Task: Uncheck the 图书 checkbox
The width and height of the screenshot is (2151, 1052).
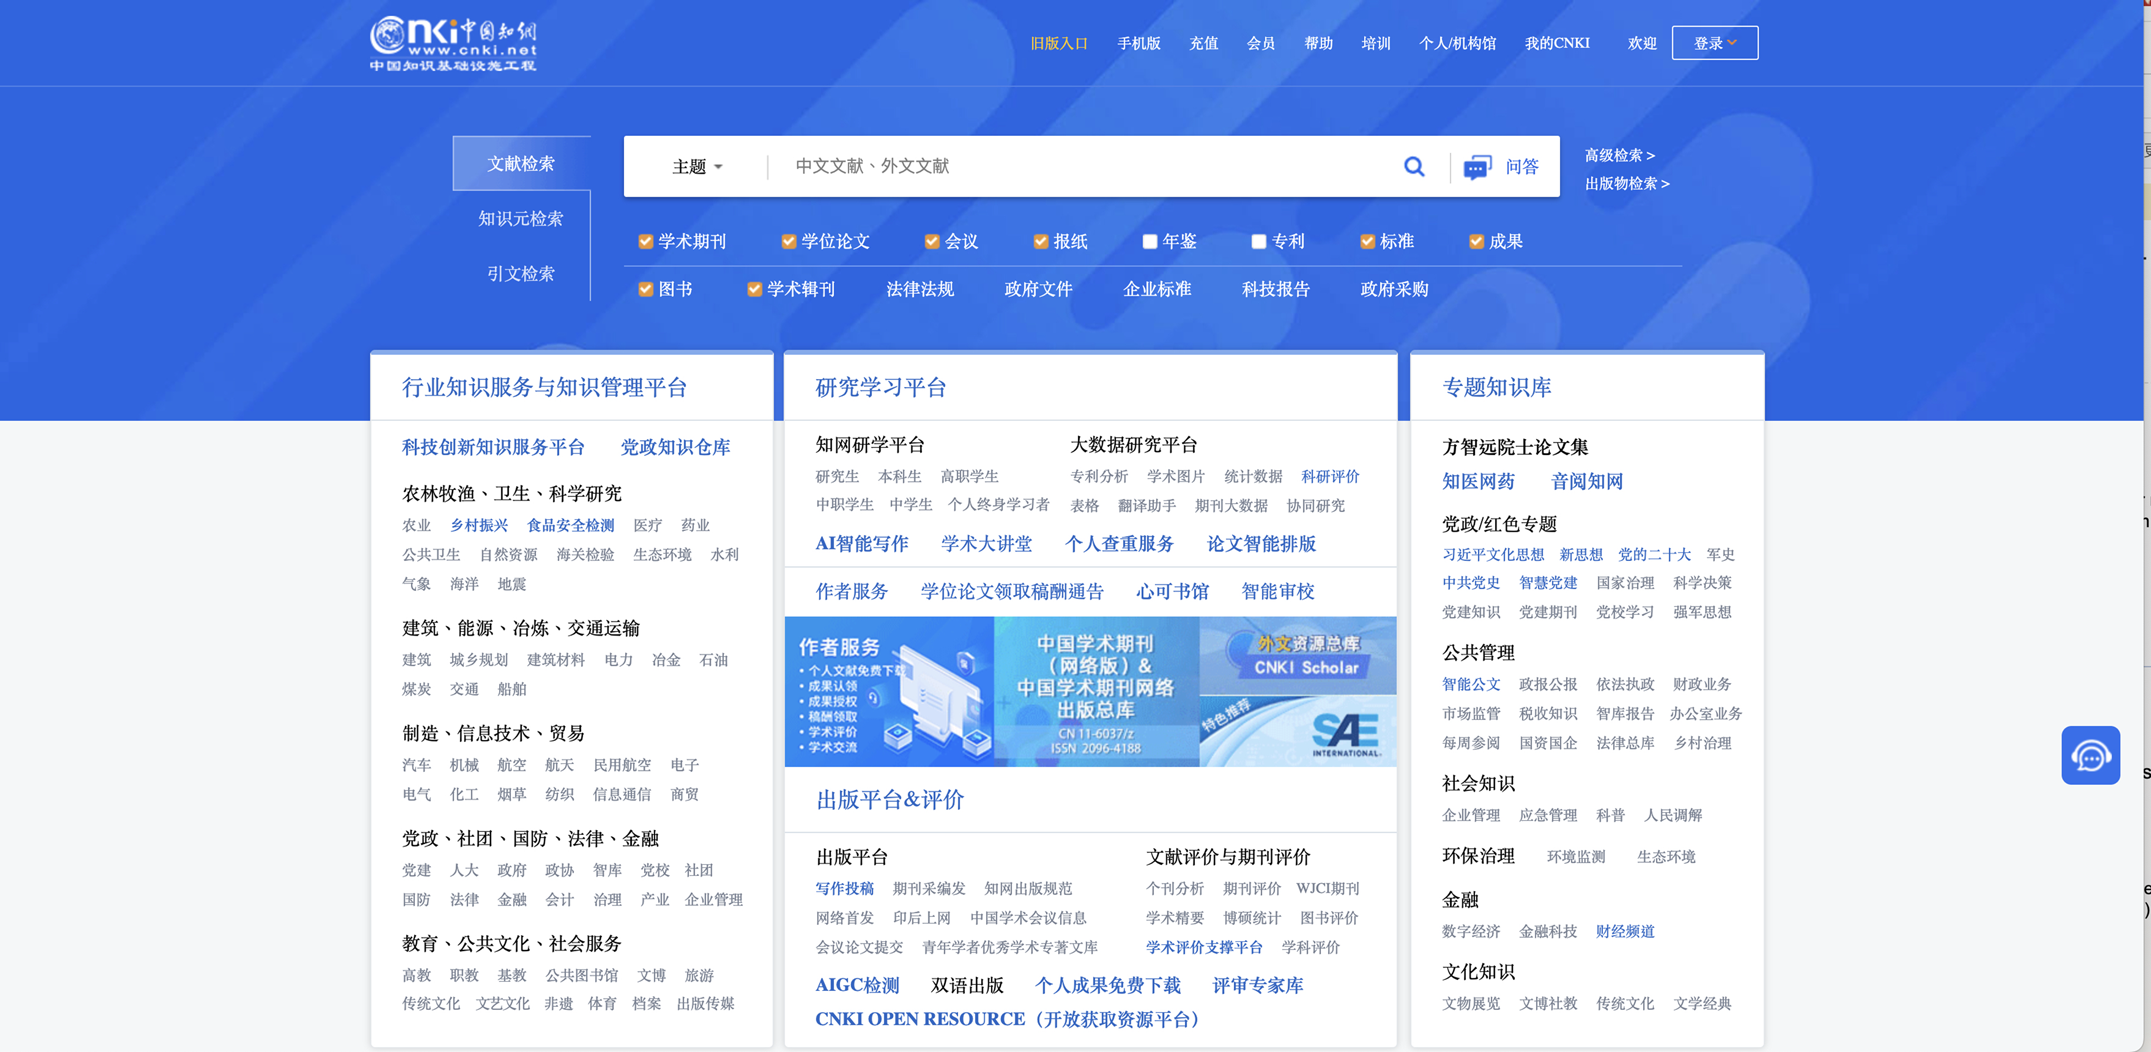Action: pyautogui.click(x=646, y=290)
